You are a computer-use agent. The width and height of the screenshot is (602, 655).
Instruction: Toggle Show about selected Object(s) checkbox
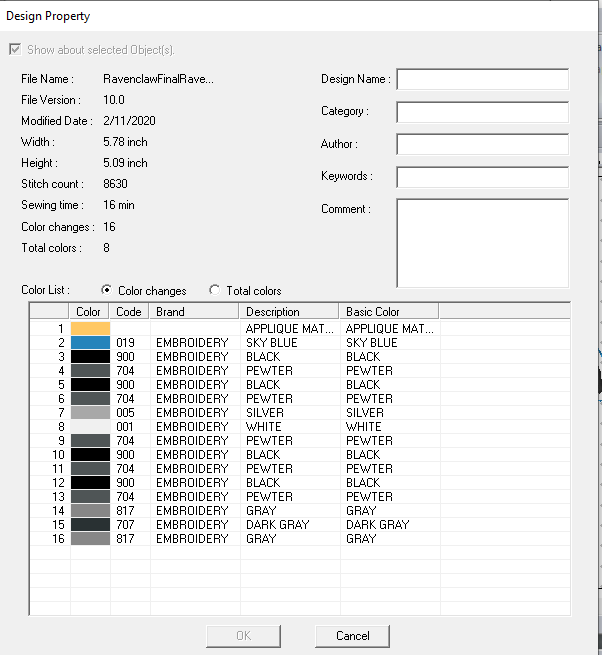[14, 50]
